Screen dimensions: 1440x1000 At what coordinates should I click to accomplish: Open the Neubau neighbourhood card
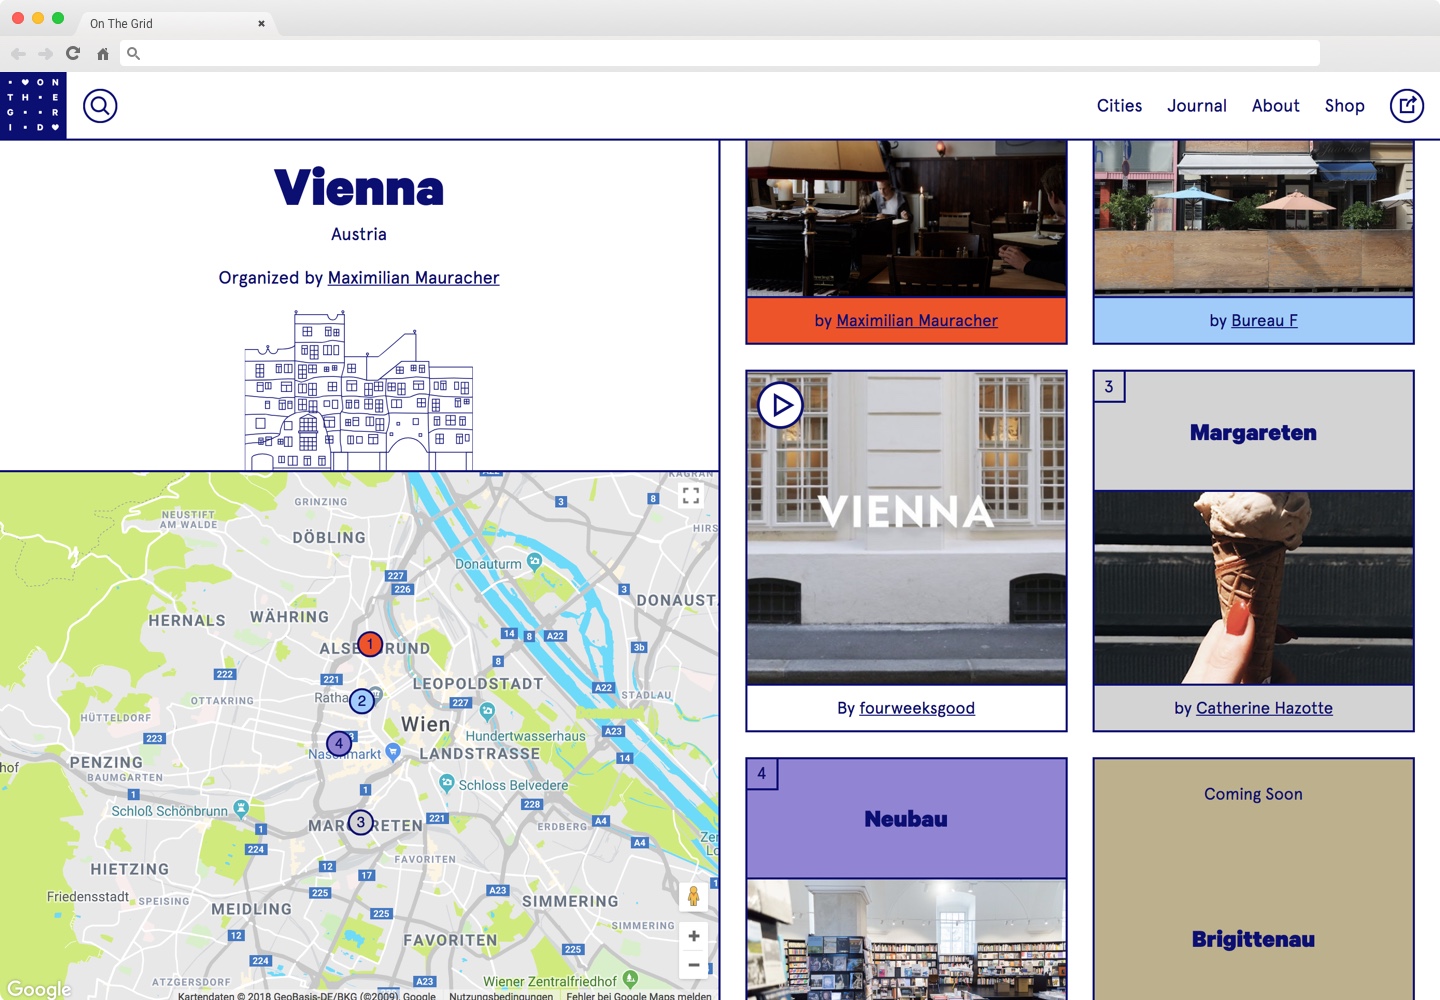(x=906, y=819)
